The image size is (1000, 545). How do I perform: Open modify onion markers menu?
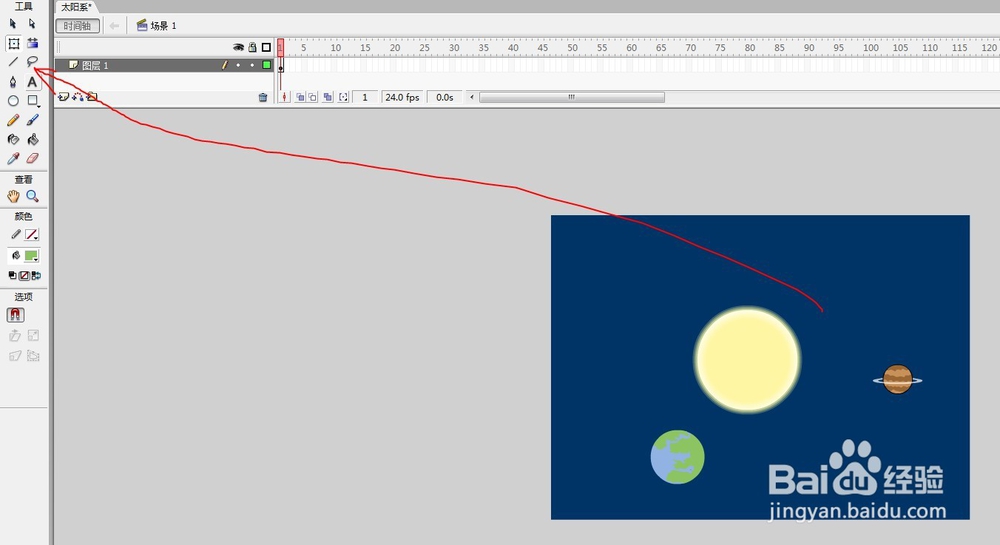(x=344, y=97)
